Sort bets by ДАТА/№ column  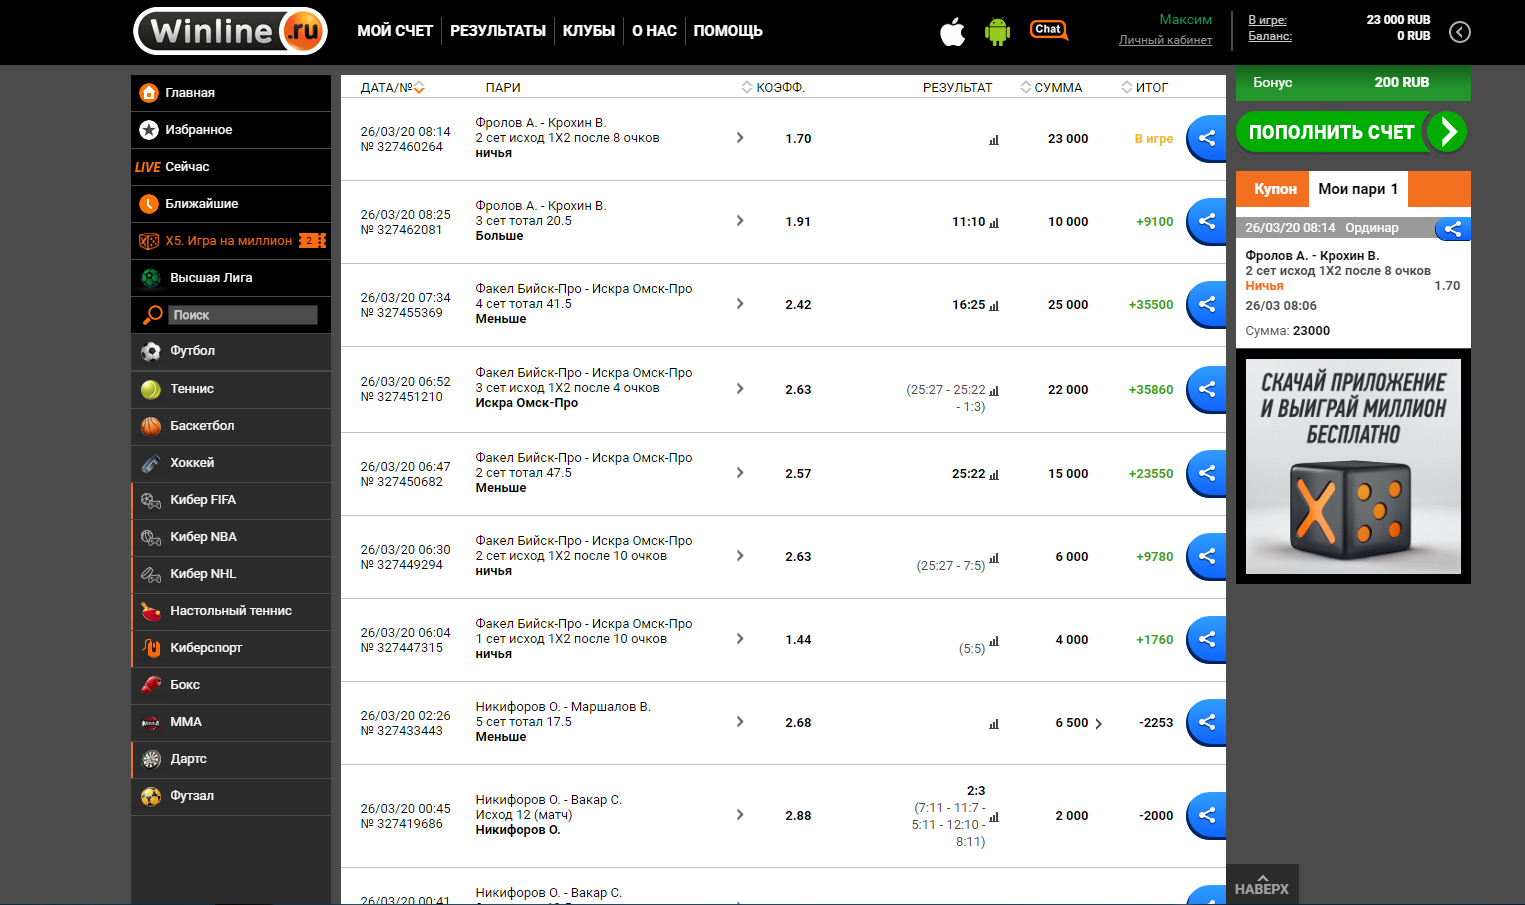pyautogui.click(x=392, y=88)
